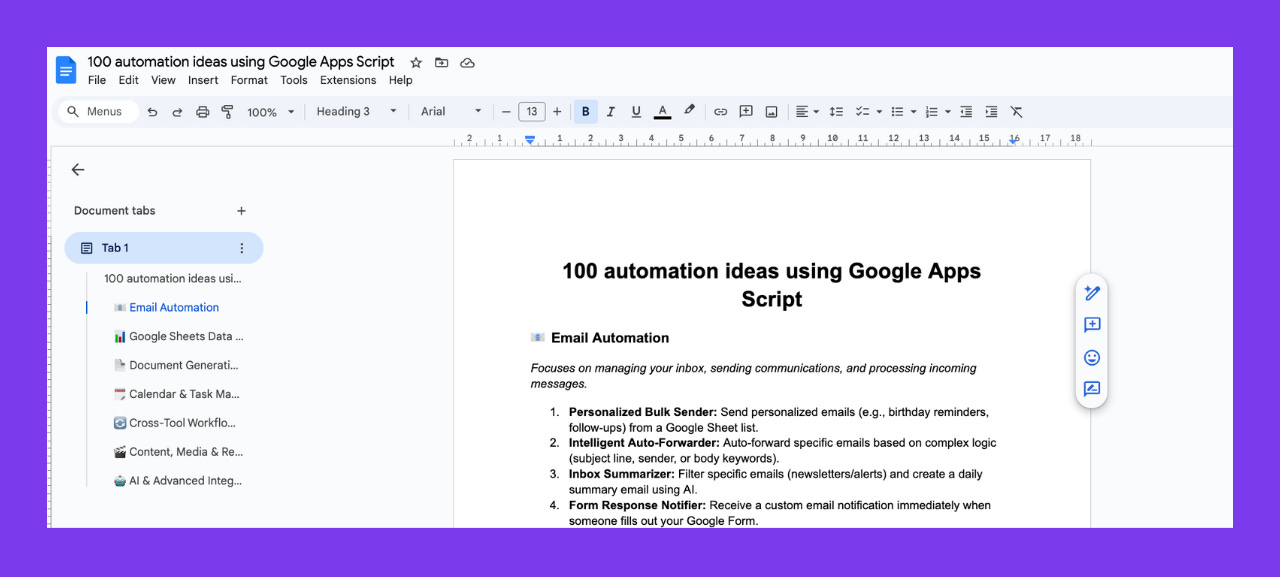Open the Tools menu
Image resolution: width=1280 pixels, height=577 pixels.
[294, 80]
